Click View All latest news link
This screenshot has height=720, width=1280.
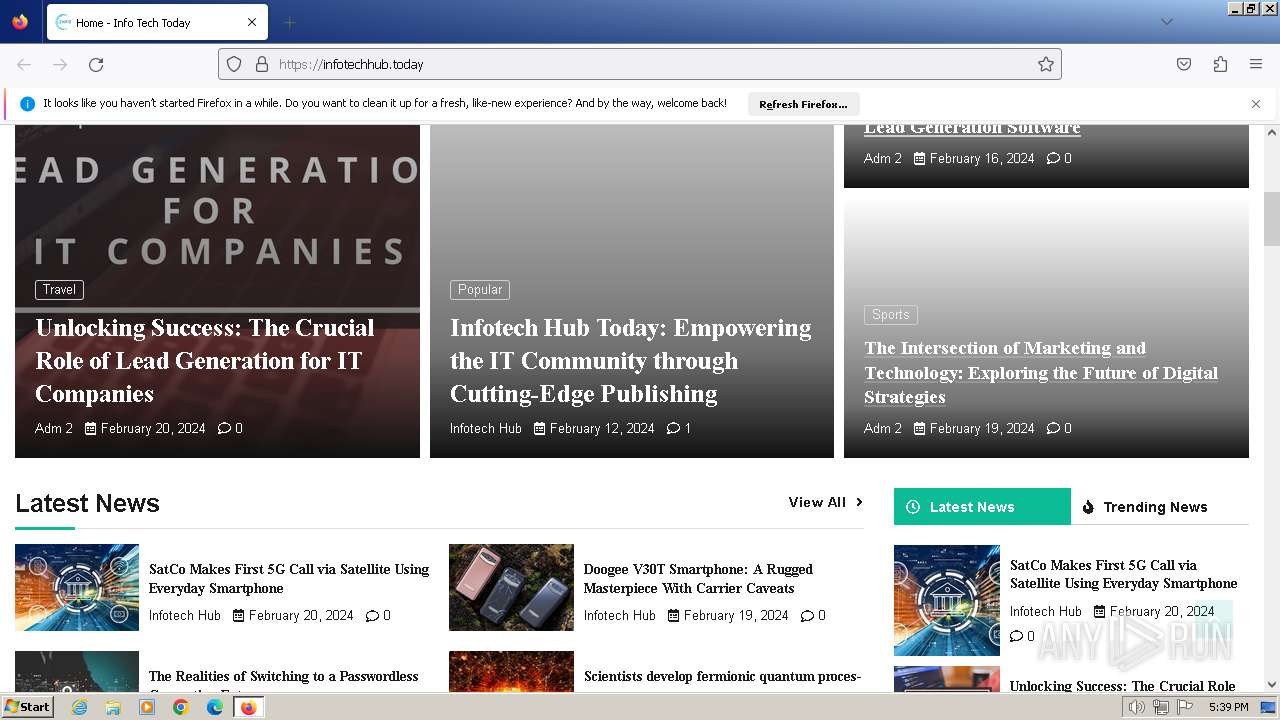(x=825, y=502)
